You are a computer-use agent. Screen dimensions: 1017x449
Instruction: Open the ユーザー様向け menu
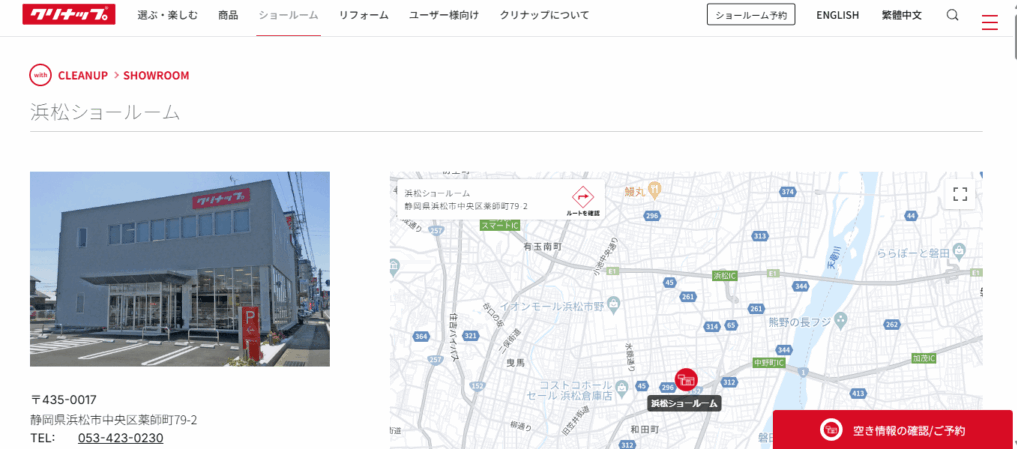click(x=444, y=15)
